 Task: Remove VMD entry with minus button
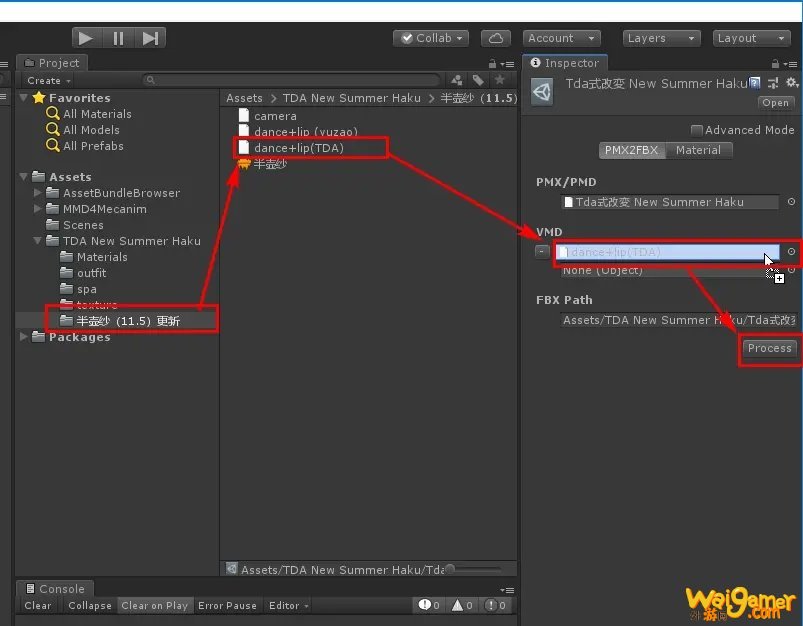point(542,252)
